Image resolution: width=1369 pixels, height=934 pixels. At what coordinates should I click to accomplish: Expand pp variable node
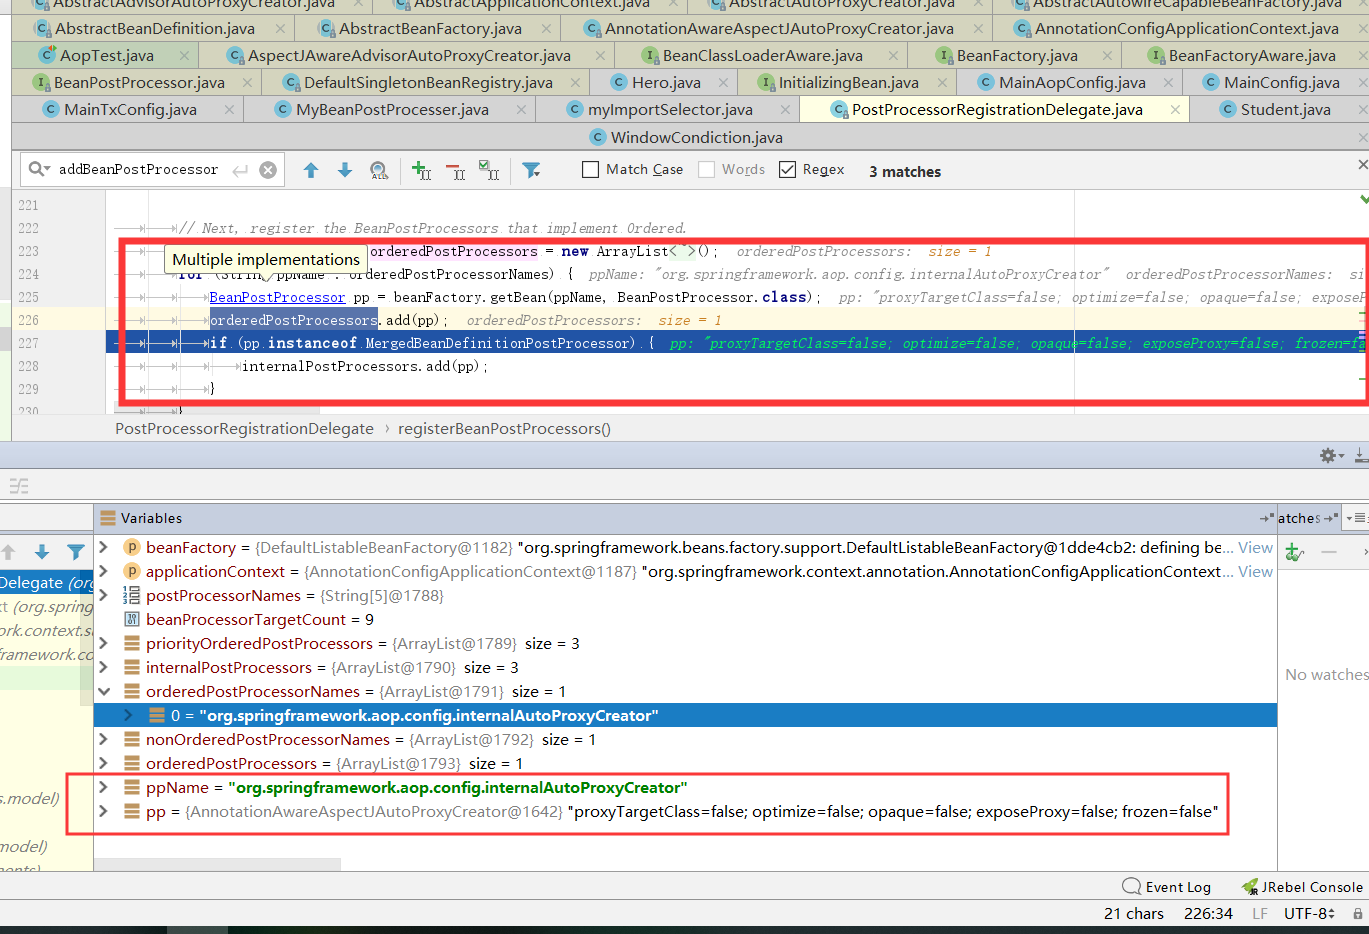104,811
